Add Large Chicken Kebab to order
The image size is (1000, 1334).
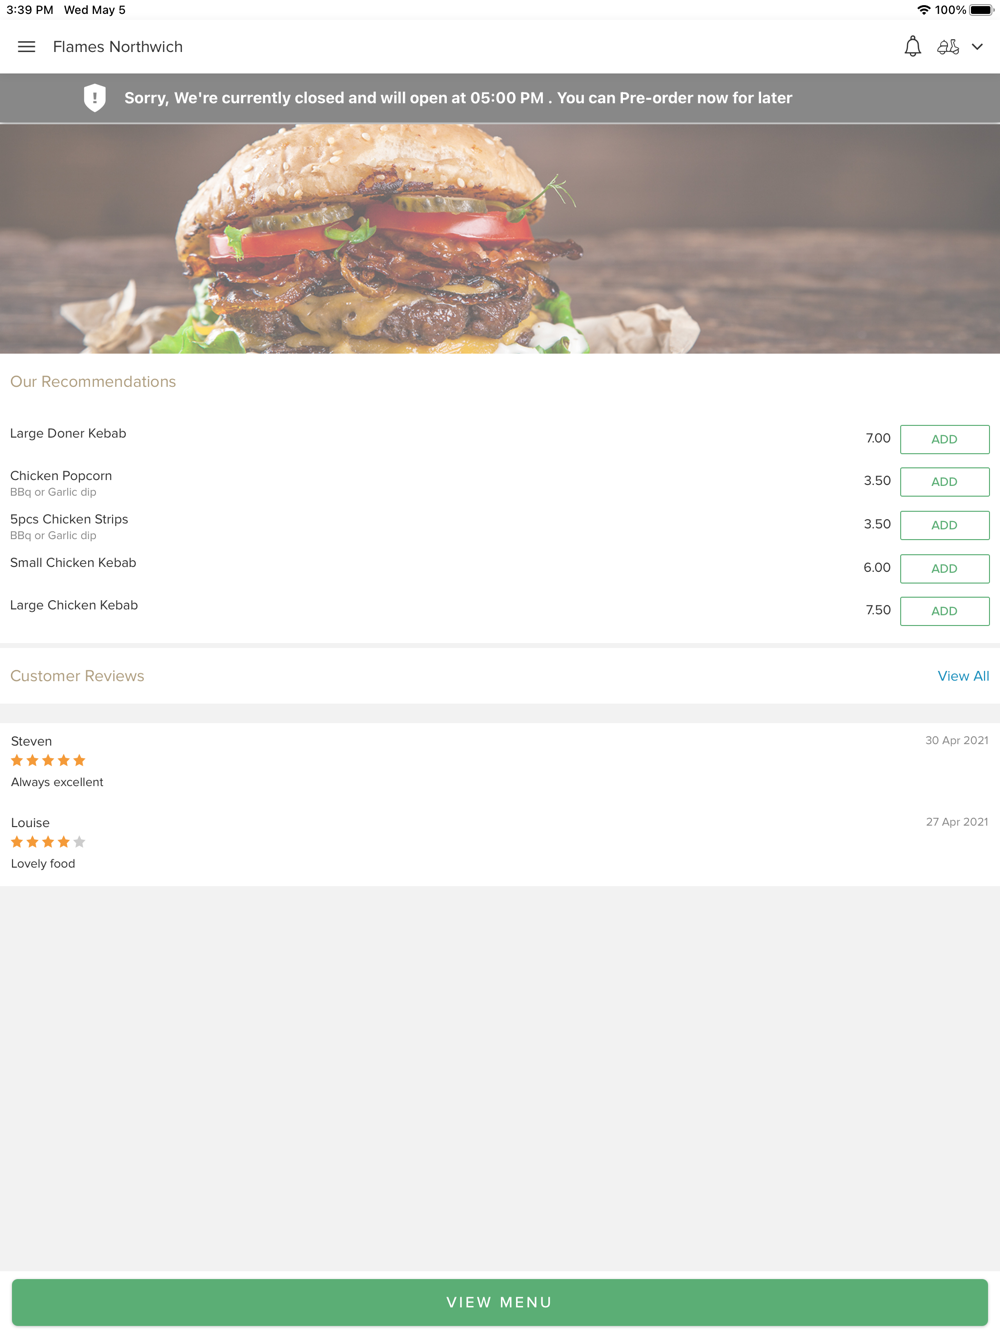pos(944,611)
